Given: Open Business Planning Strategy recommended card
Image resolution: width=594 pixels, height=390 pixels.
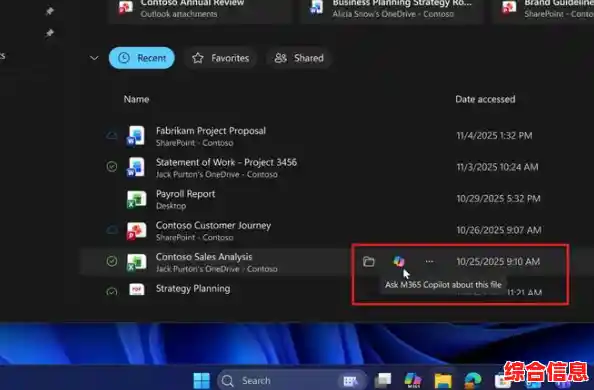Looking at the screenshot, I should [392, 11].
